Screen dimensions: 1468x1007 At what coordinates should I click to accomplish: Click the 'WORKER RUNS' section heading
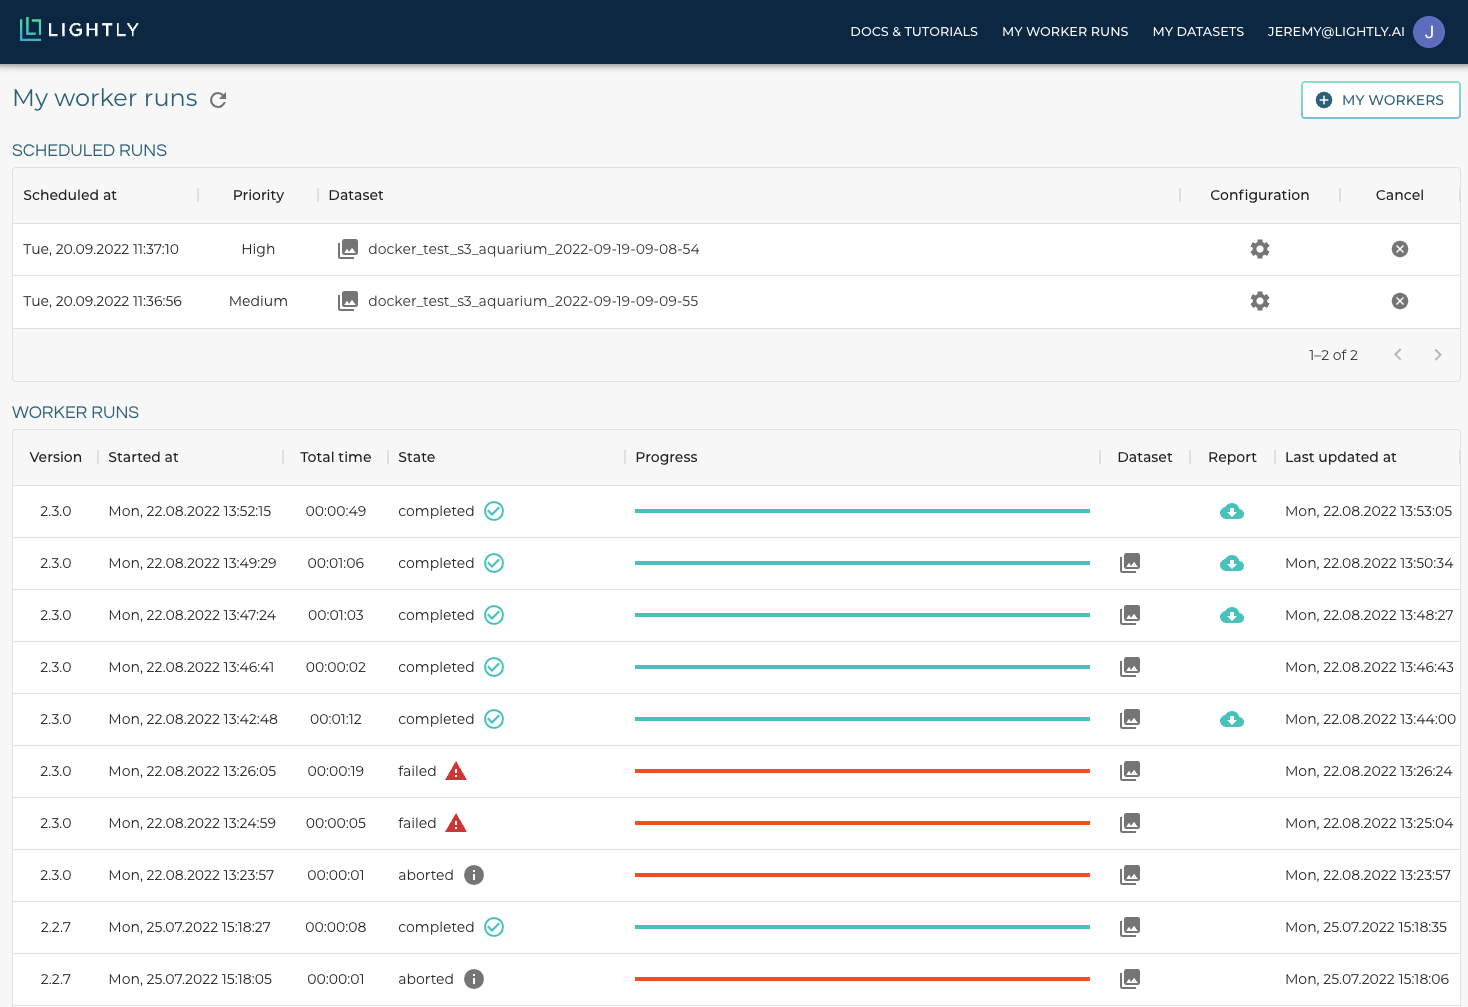pos(75,412)
